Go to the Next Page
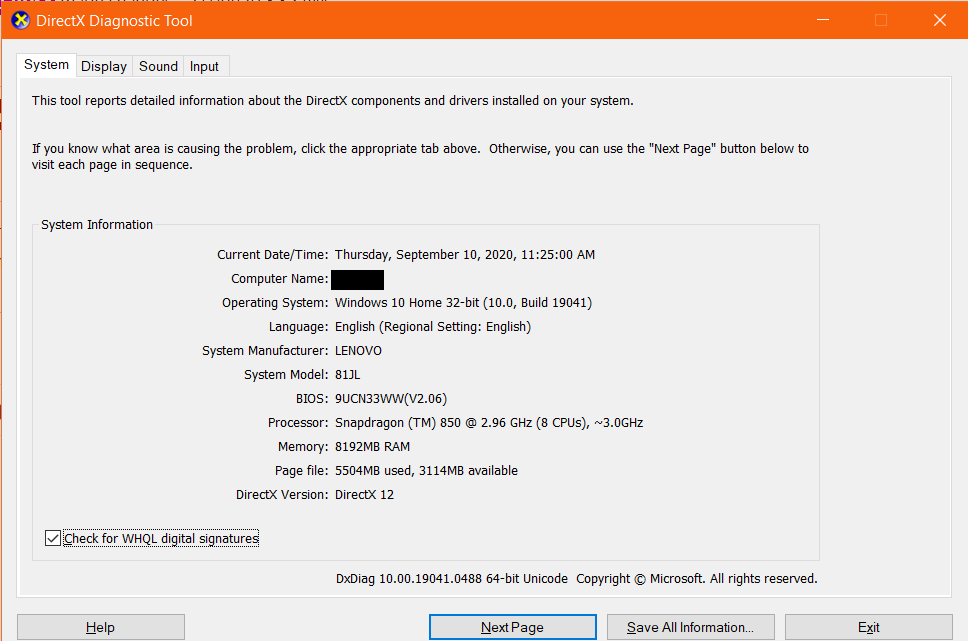The height and width of the screenshot is (641, 968). tap(512, 627)
